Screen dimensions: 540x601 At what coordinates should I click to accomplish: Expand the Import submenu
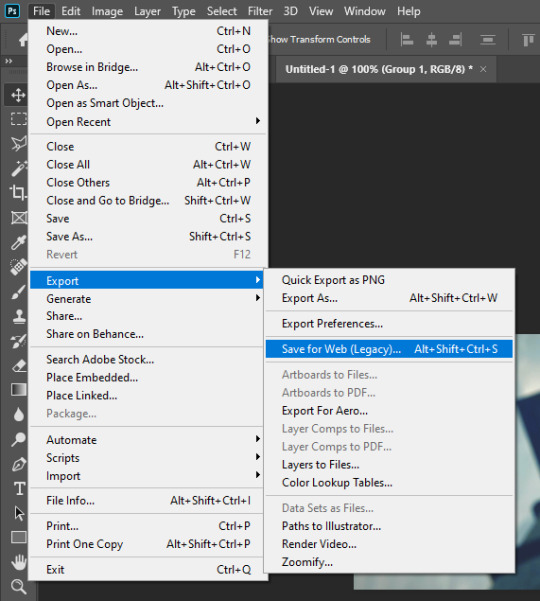tap(147, 475)
